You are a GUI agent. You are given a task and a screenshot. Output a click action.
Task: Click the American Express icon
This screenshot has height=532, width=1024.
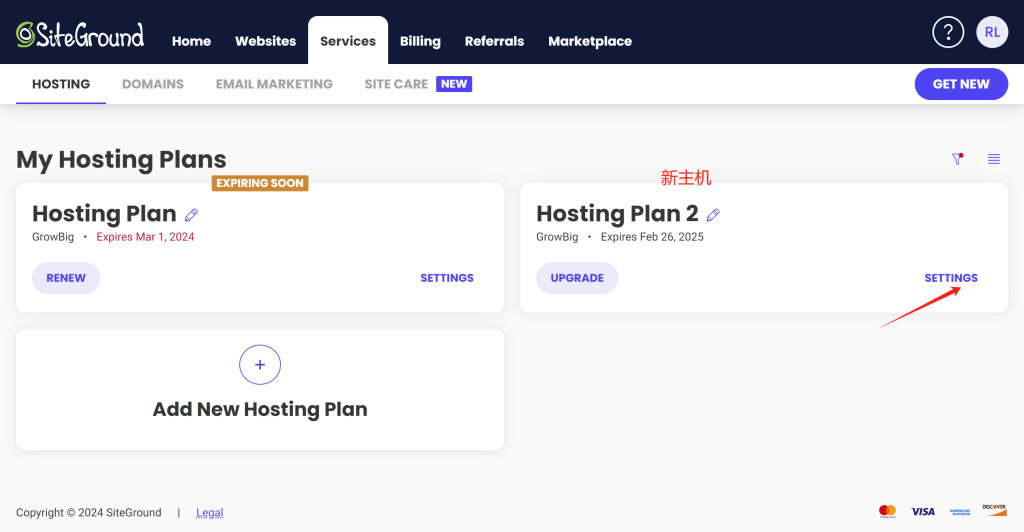pos(960,512)
